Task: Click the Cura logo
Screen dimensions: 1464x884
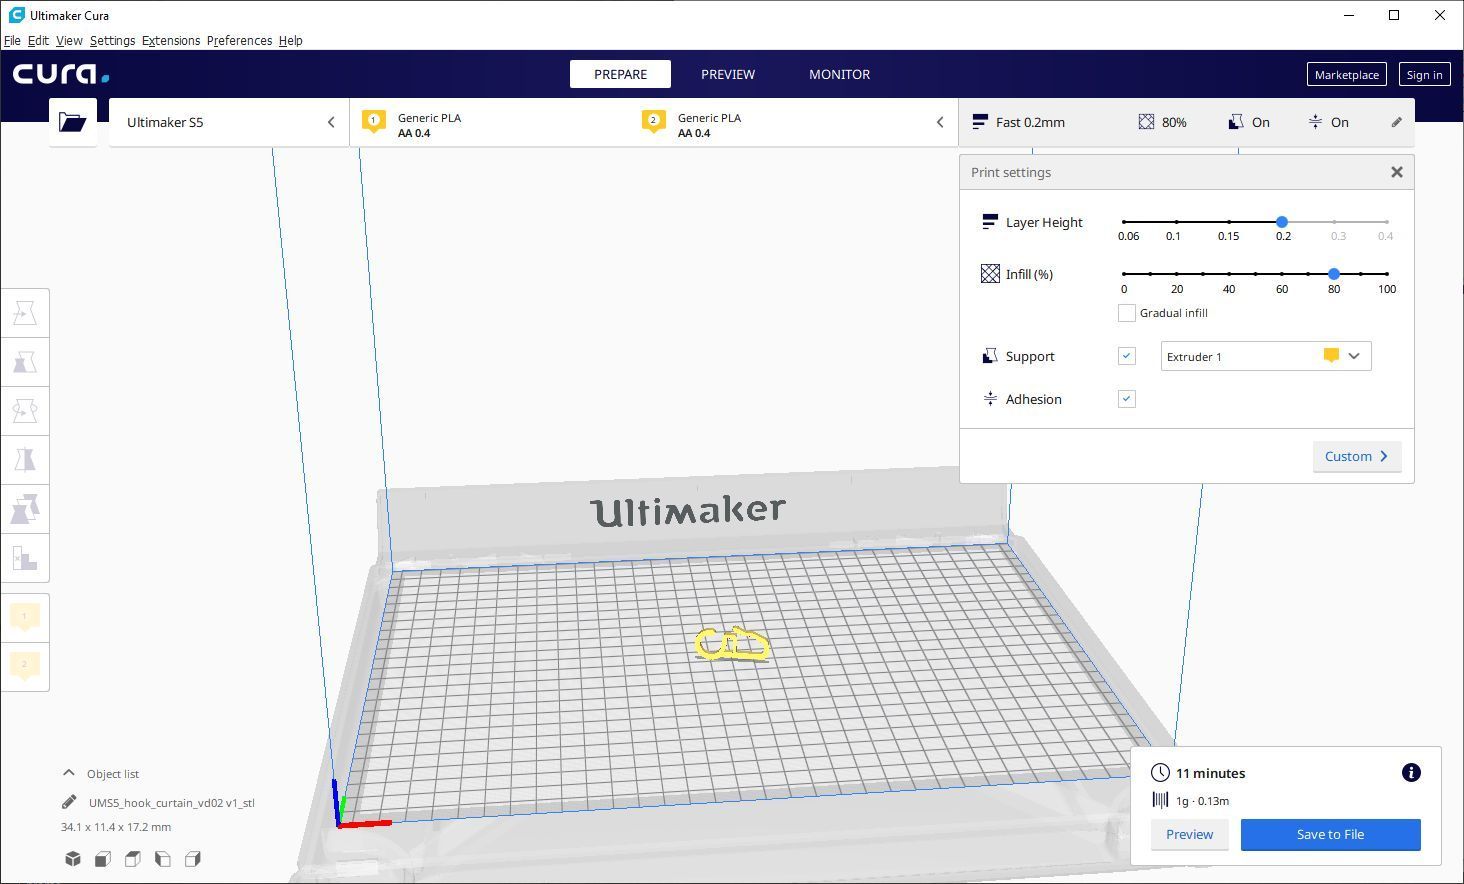Action: tap(61, 74)
